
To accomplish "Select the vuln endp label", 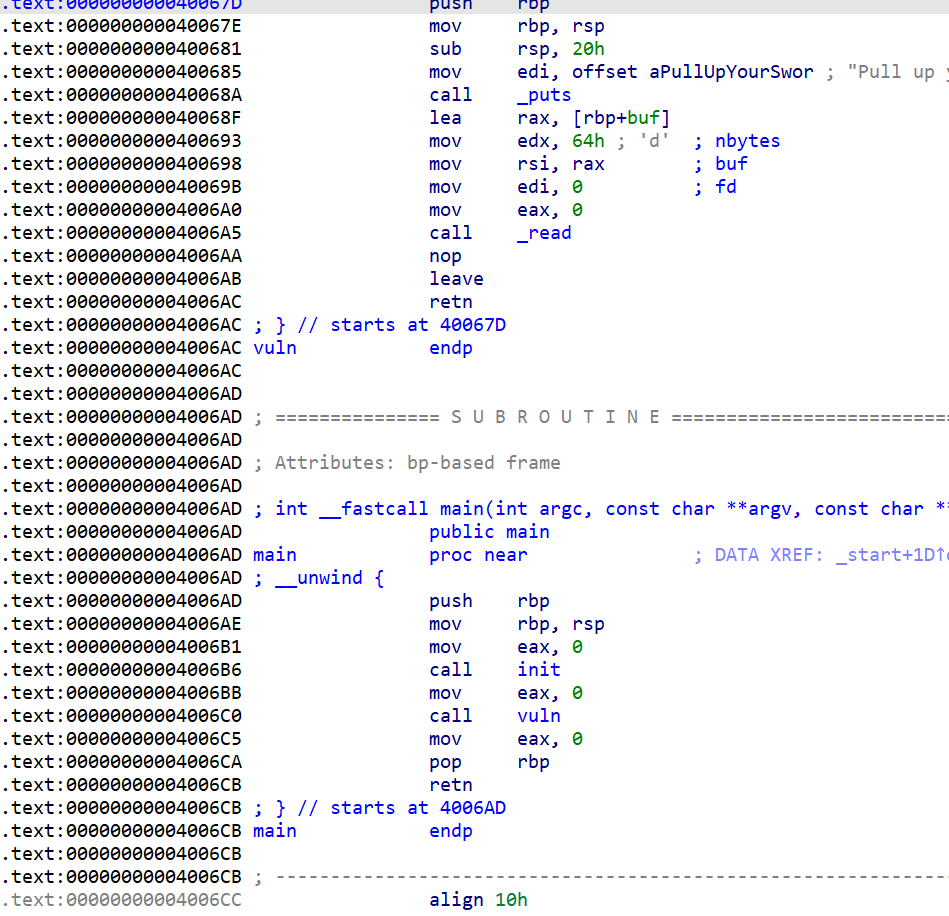I will pos(275,348).
